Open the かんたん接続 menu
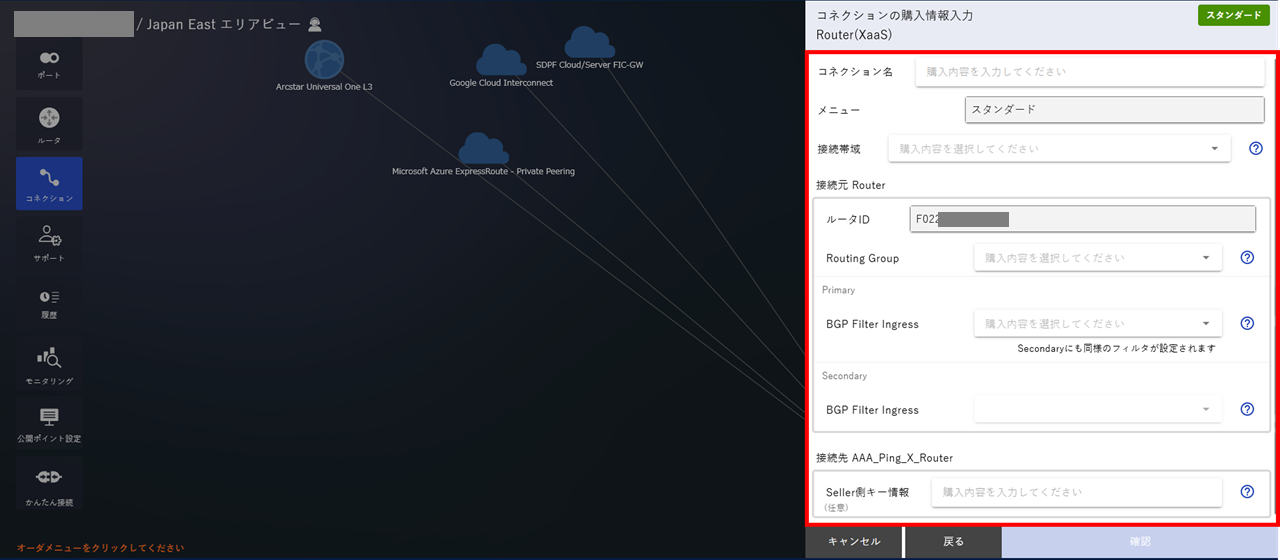The width and height of the screenshot is (1280, 560). click(x=49, y=483)
